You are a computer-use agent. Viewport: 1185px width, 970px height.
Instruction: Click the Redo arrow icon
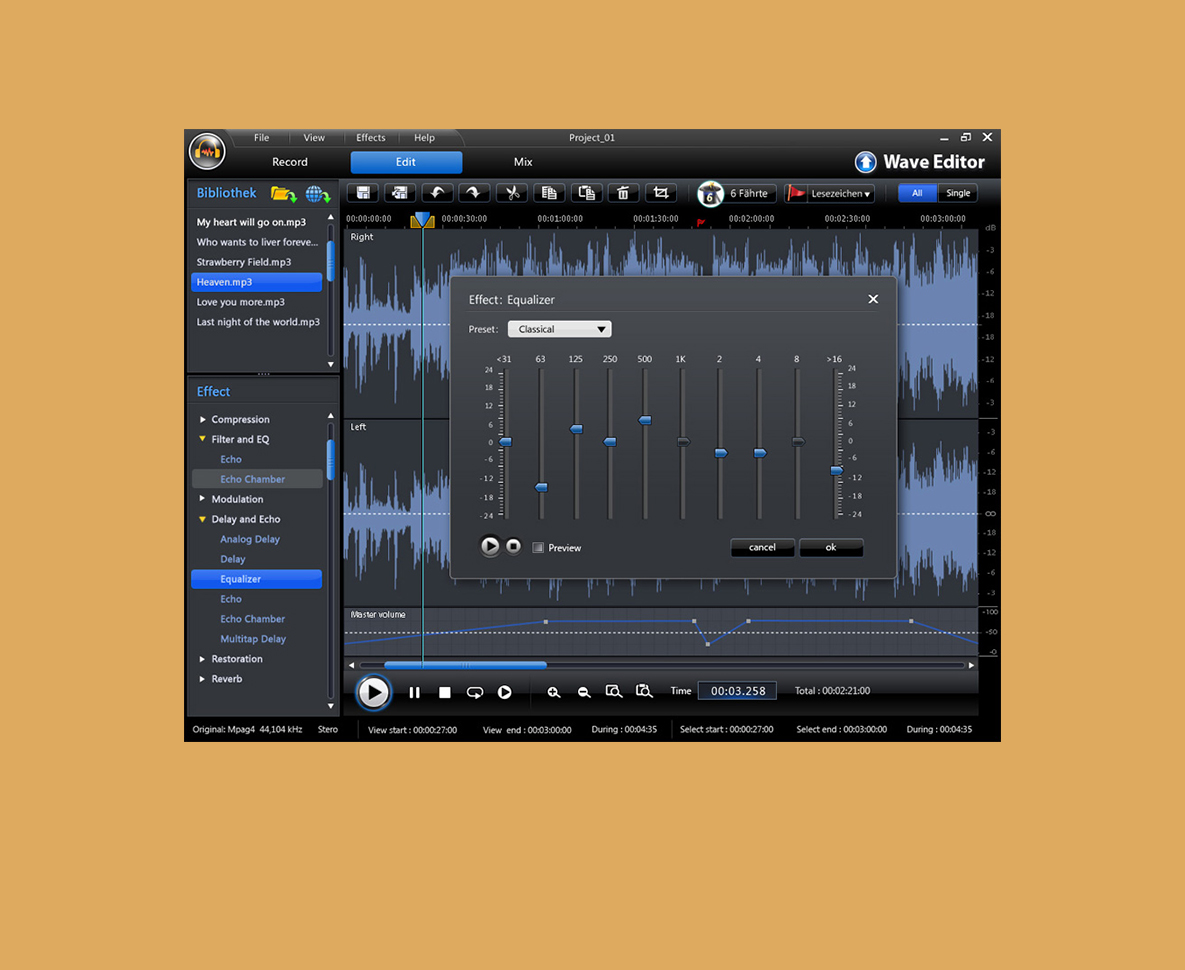point(474,193)
